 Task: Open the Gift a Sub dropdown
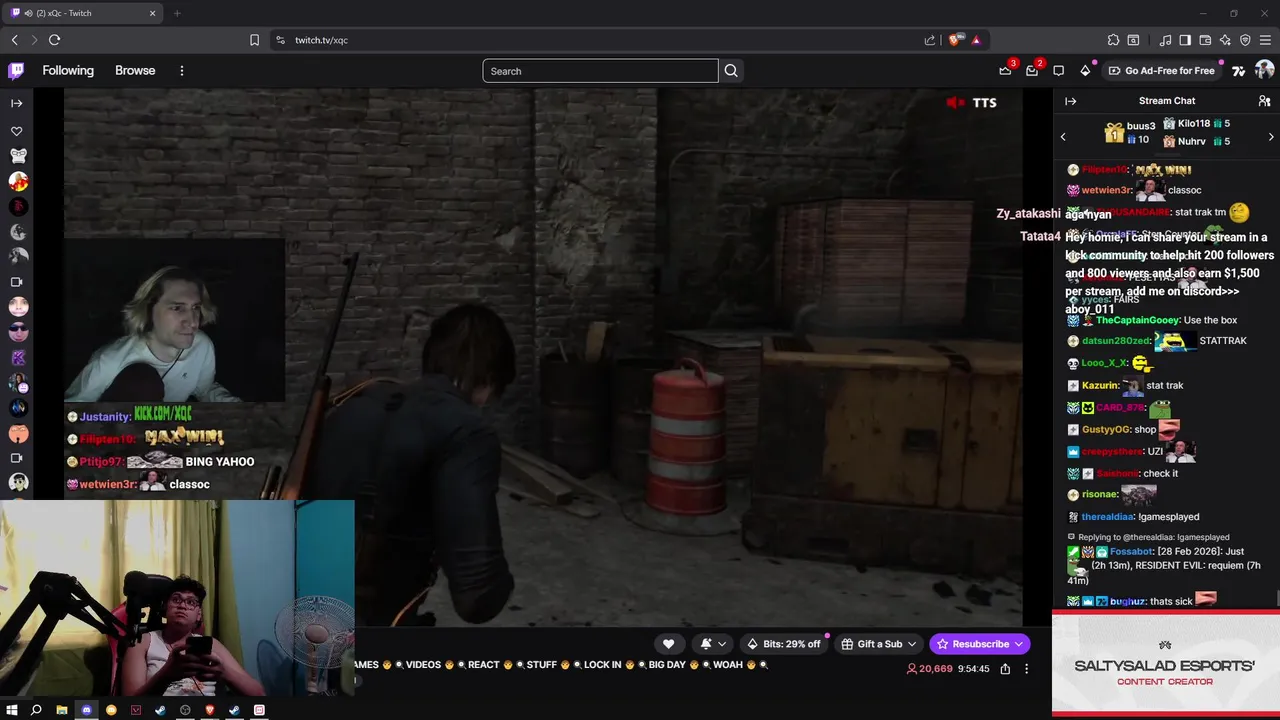(879, 644)
